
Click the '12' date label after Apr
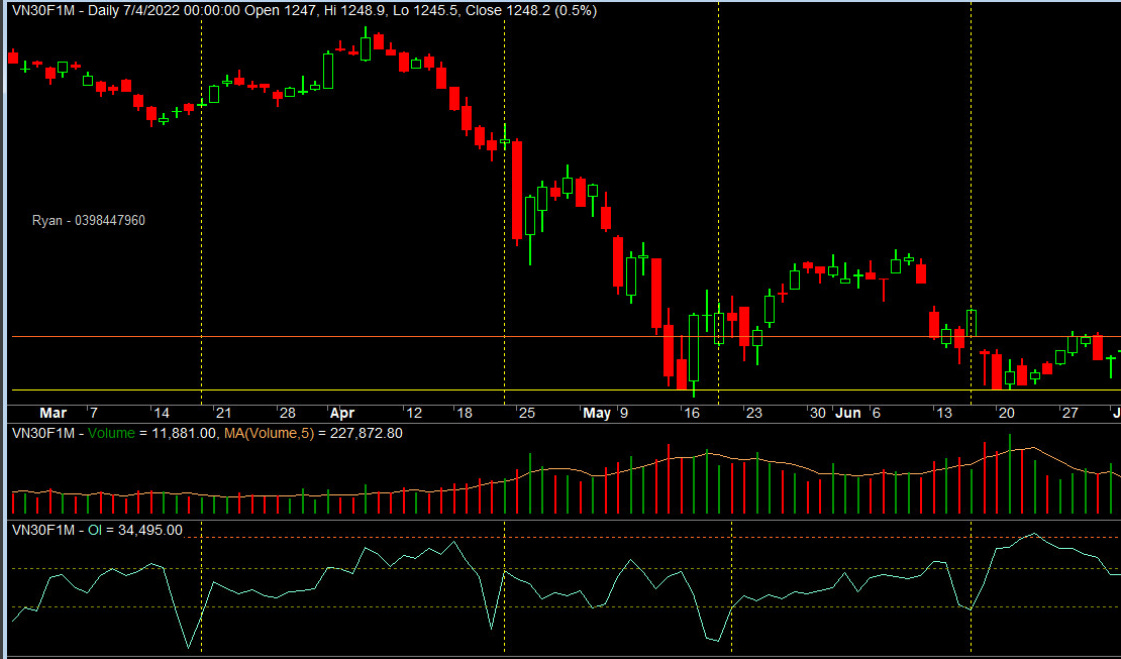coord(414,413)
